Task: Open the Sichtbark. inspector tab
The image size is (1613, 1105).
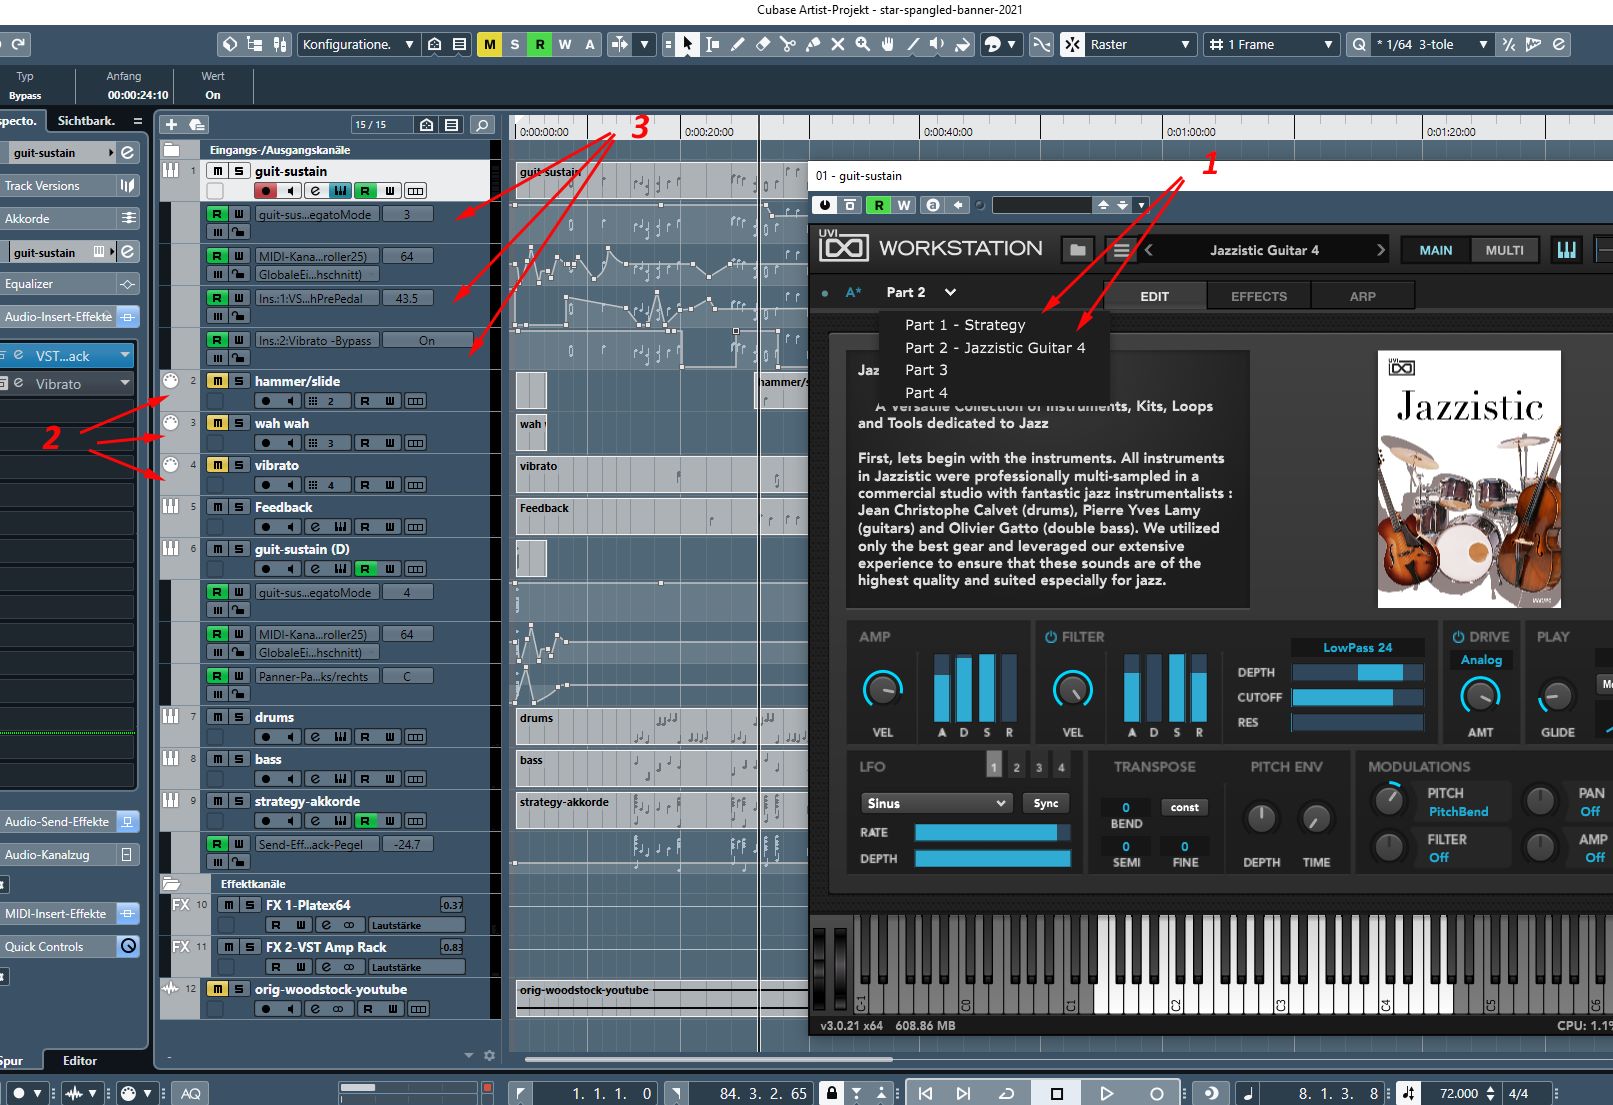Action: click(86, 120)
